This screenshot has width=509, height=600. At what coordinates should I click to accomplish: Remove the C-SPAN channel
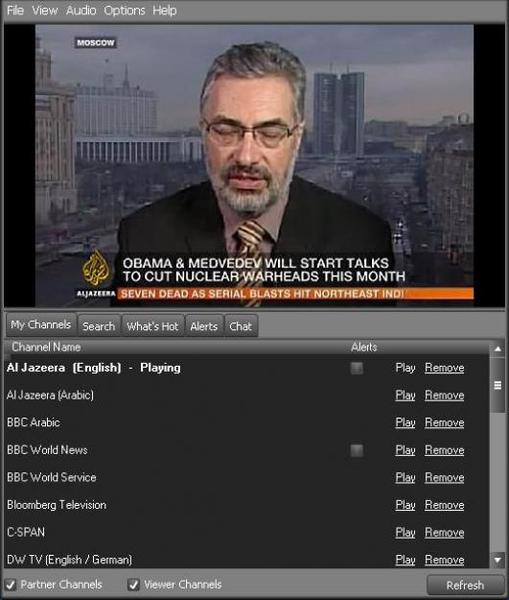444,533
